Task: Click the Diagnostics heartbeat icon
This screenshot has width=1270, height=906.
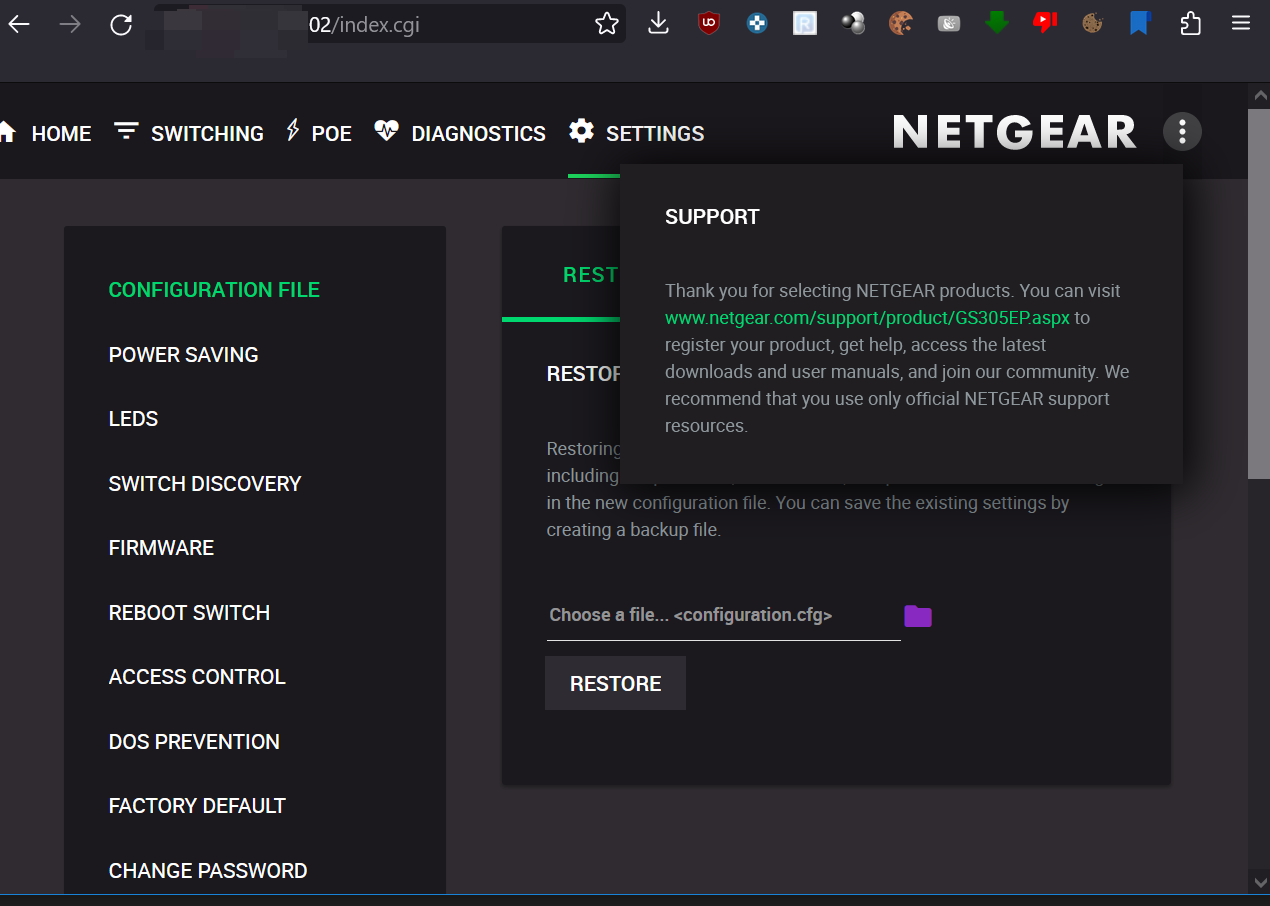Action: 386,130
